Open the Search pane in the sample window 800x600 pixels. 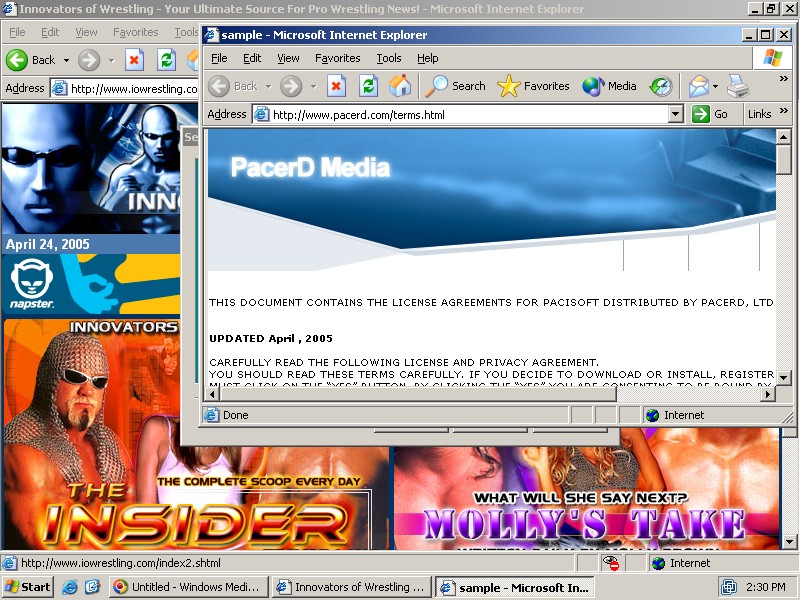click(x=456, y=86)
